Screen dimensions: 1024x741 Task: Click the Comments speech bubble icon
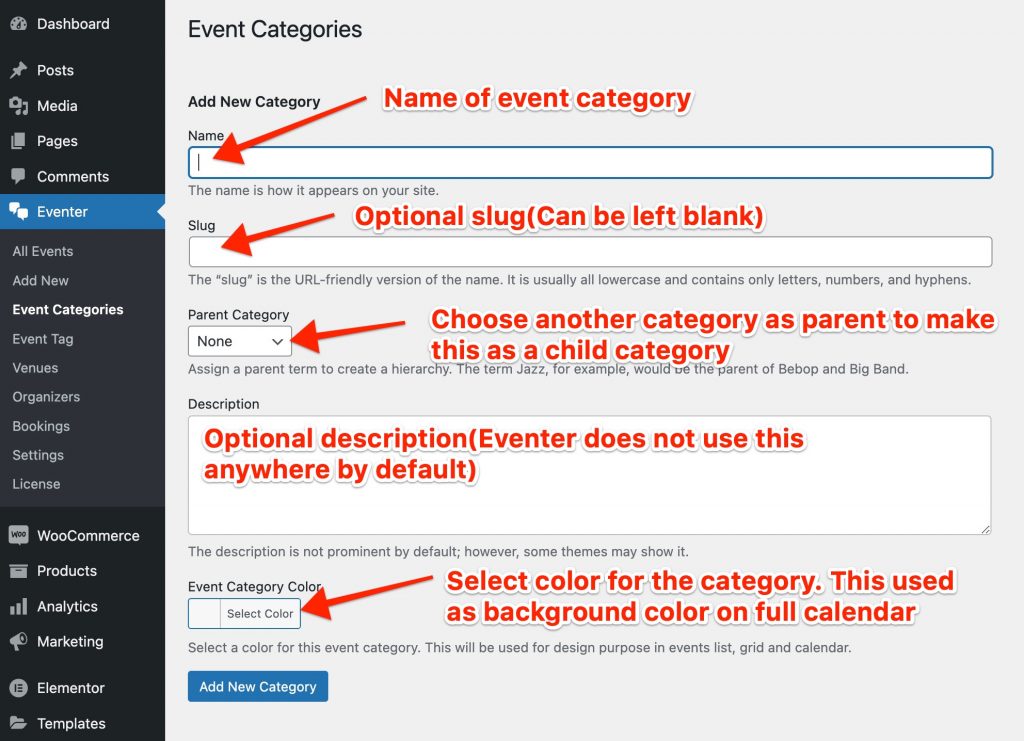click(18, 176)
